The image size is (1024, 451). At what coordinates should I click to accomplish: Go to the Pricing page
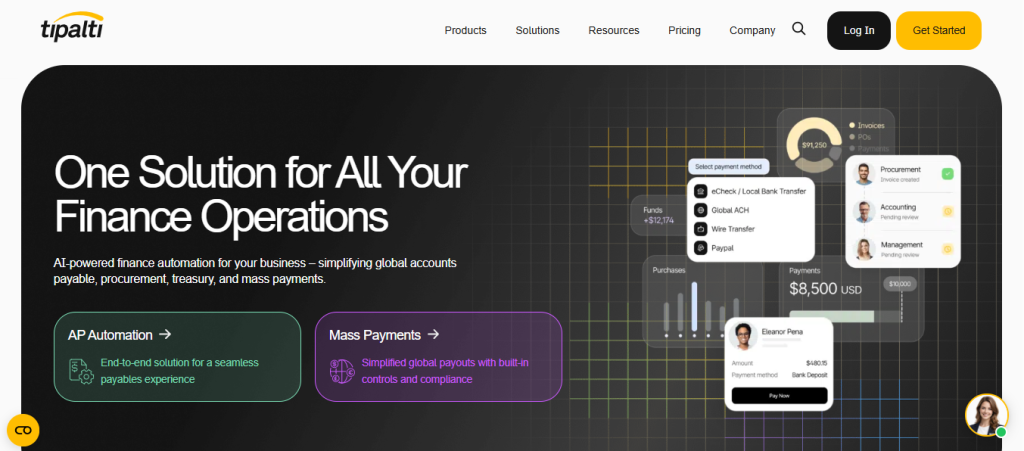[x=684, y=30]
